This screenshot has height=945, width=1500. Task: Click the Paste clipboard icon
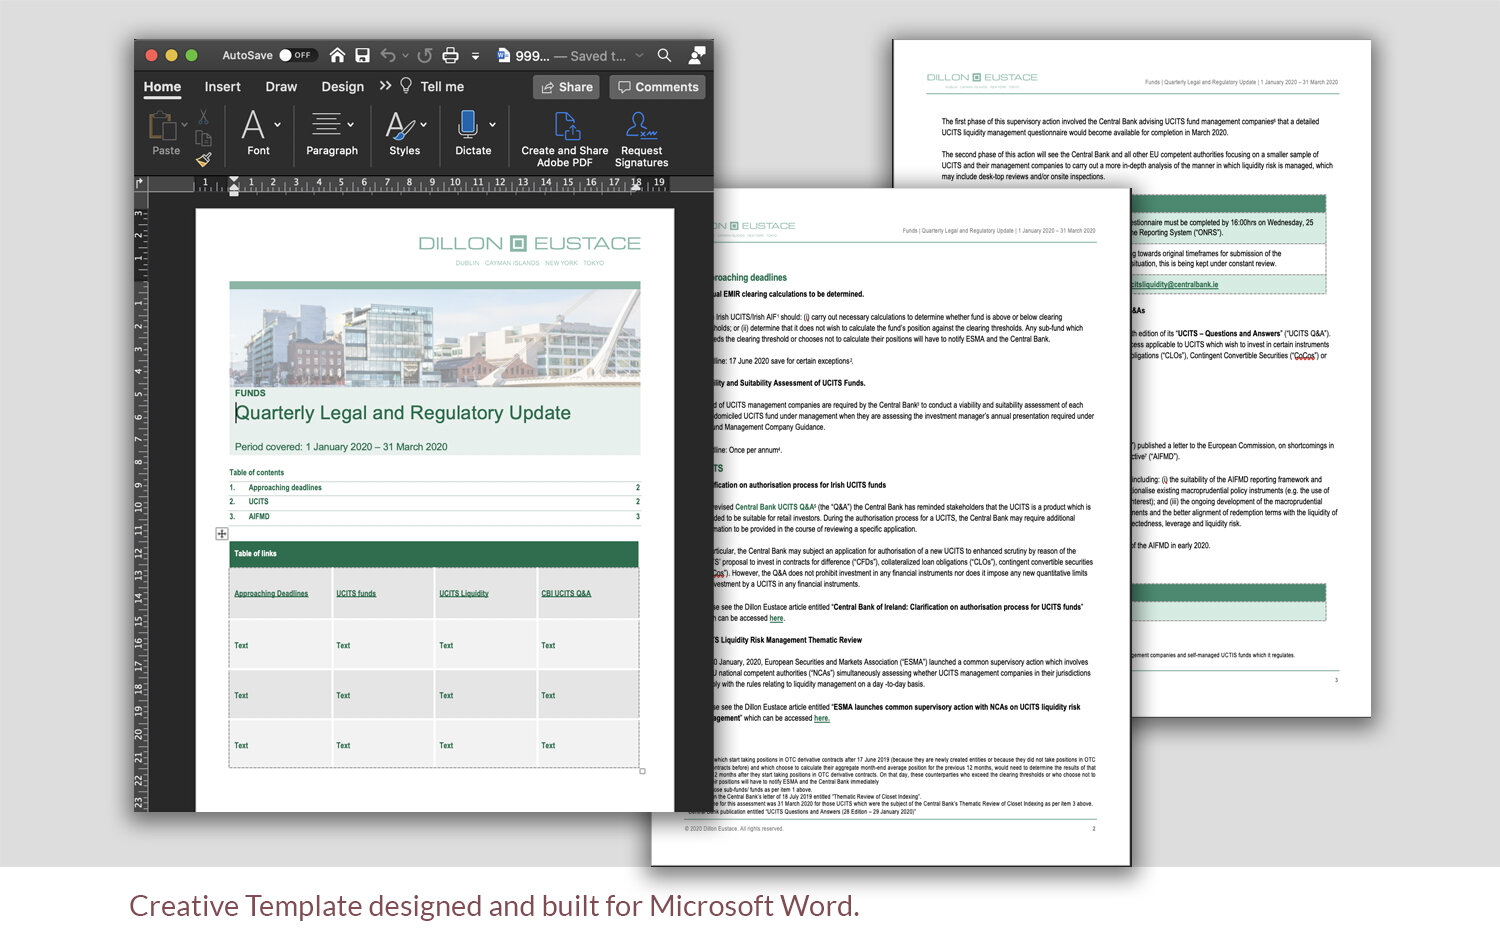coord(162,127)
